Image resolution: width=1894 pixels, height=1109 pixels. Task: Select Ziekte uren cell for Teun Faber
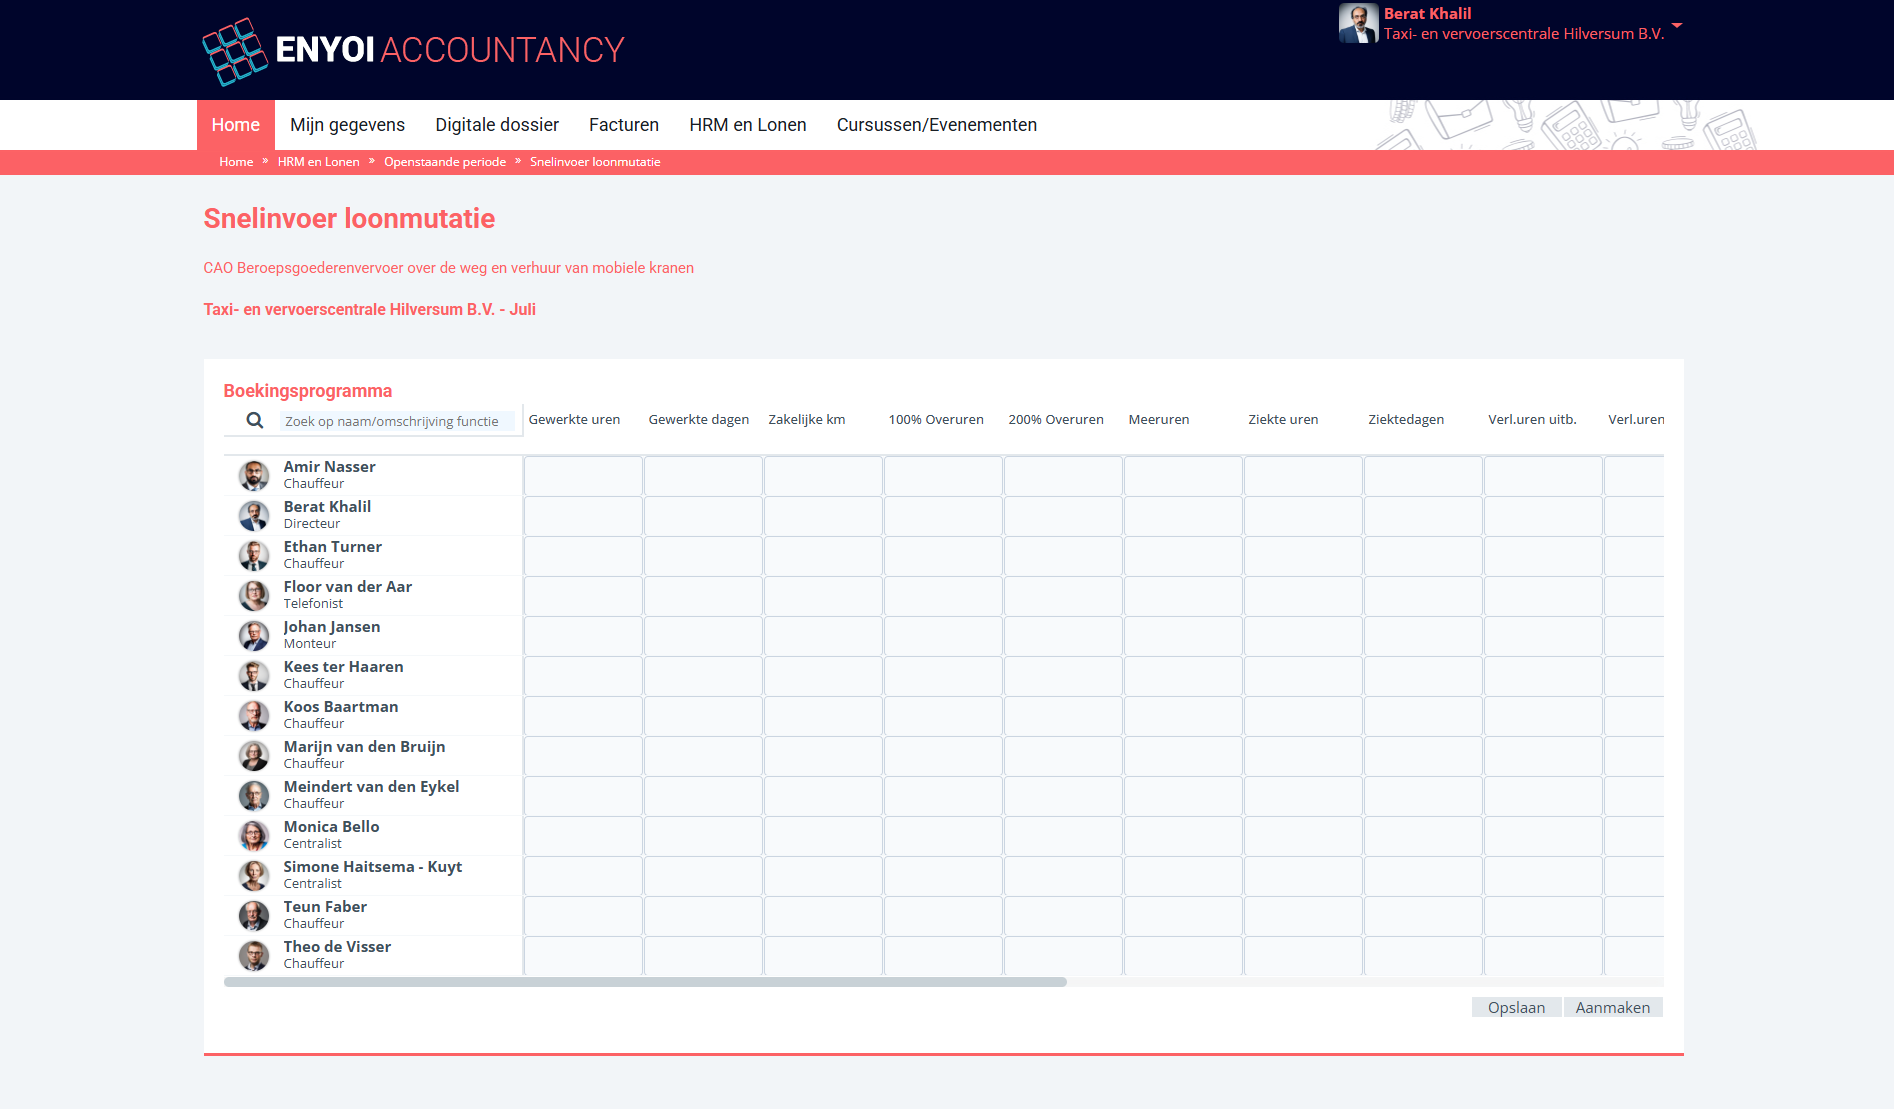point(1303,916)
